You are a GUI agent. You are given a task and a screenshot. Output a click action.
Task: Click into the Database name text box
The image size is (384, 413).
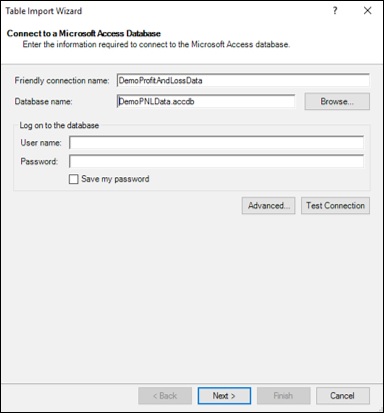[x=206, y=101]
